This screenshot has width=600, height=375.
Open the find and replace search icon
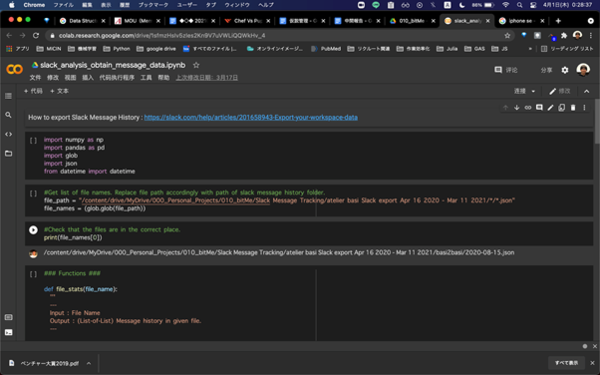pyautogui.click(x=8, y=115)
